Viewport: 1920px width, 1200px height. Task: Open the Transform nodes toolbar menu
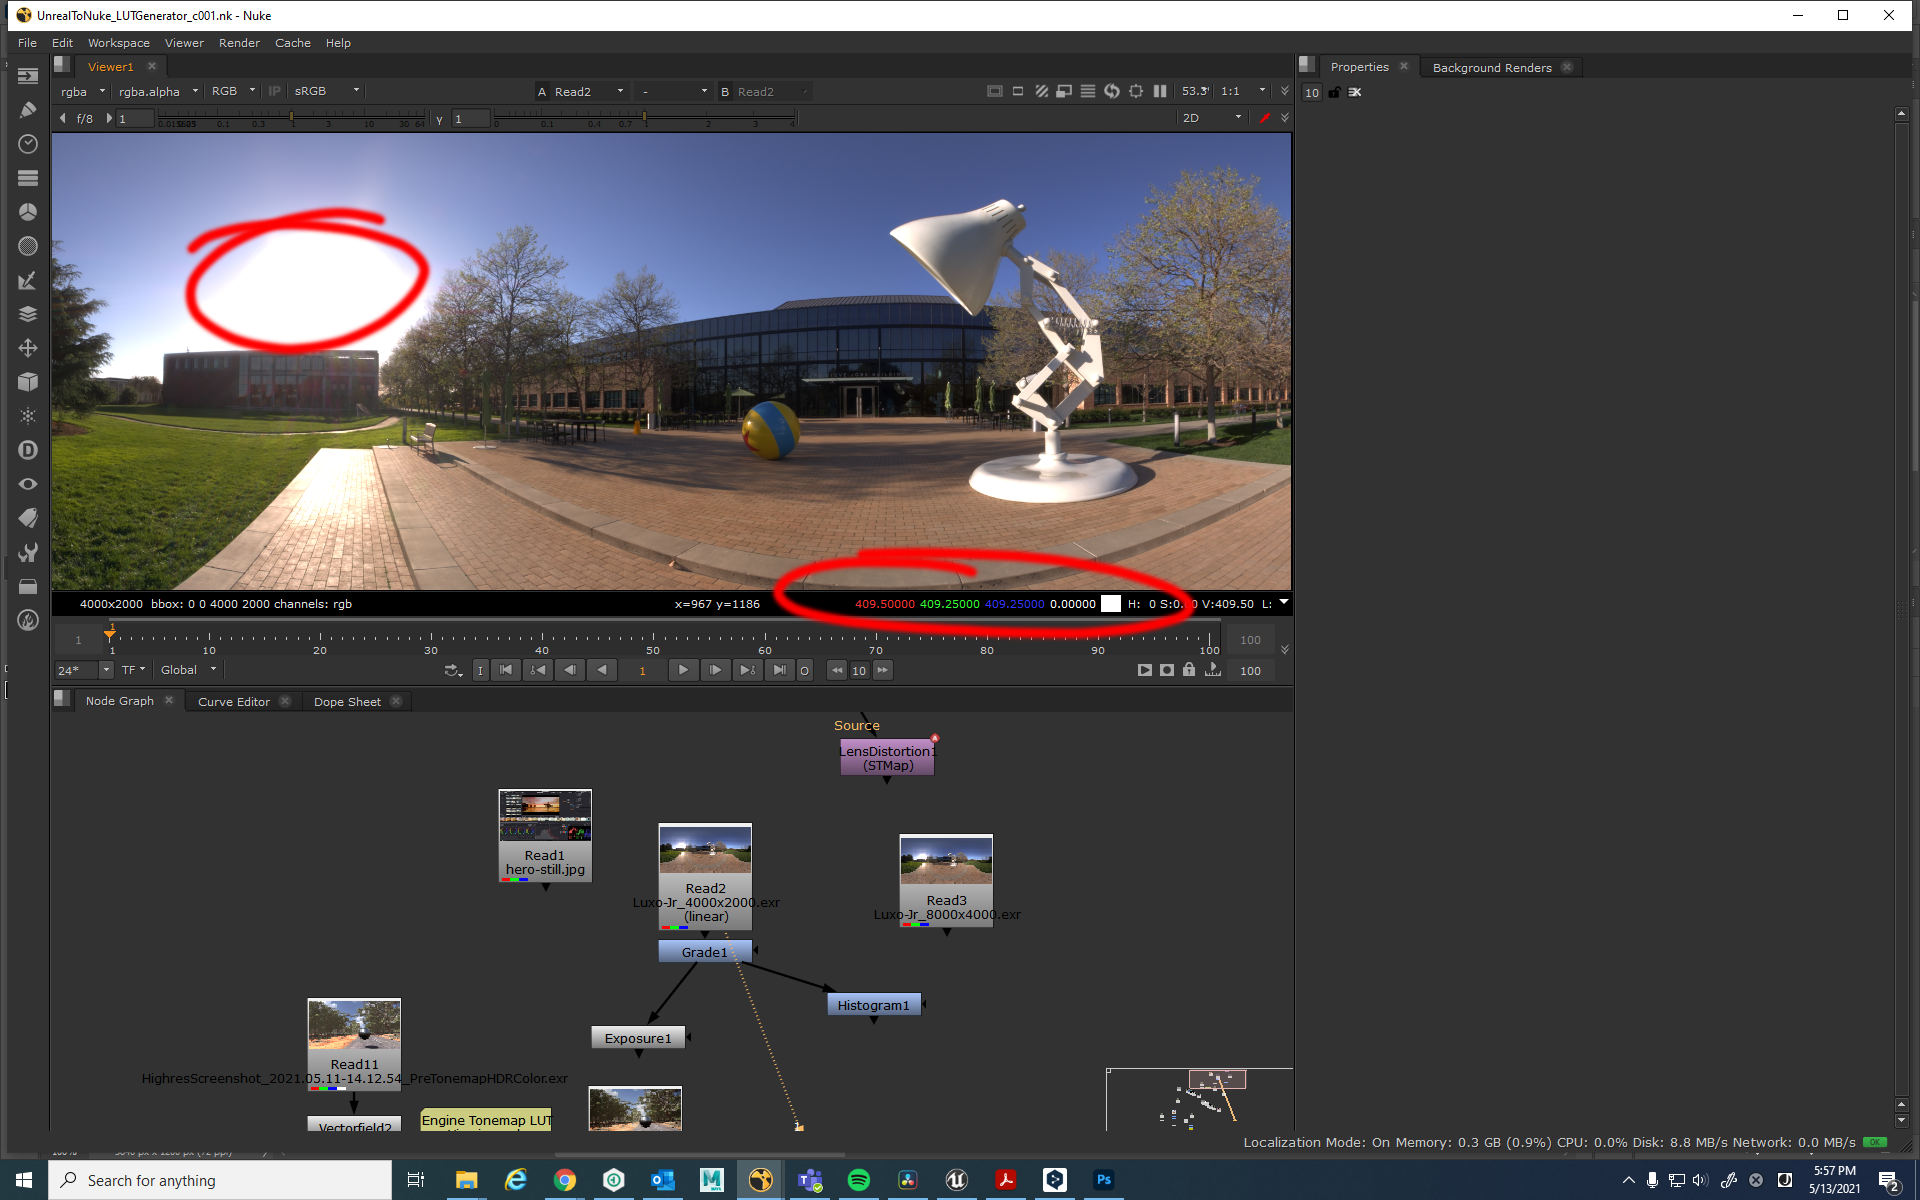28,348
